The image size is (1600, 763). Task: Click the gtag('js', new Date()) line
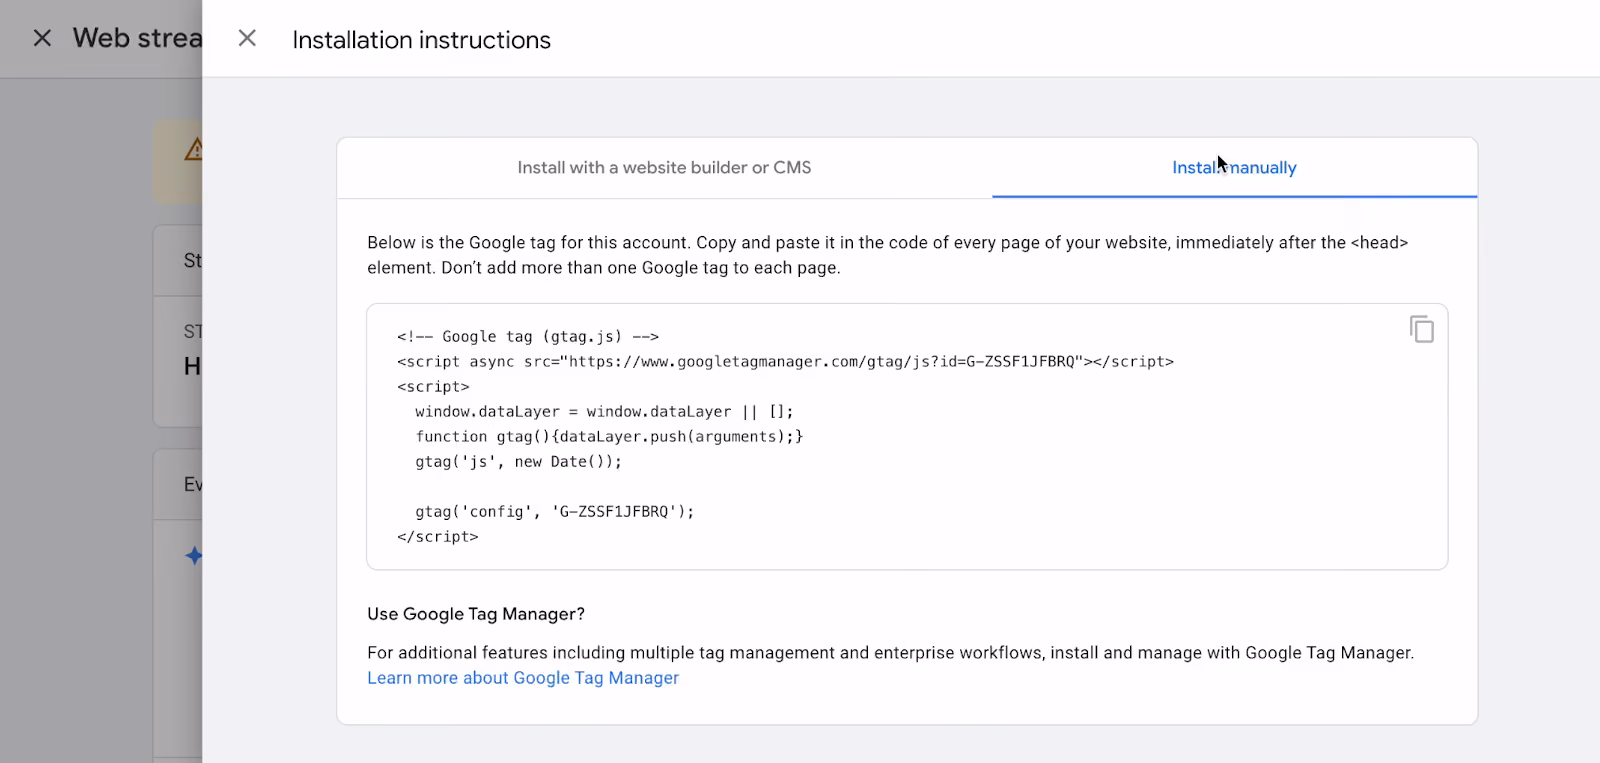(518, 462)
